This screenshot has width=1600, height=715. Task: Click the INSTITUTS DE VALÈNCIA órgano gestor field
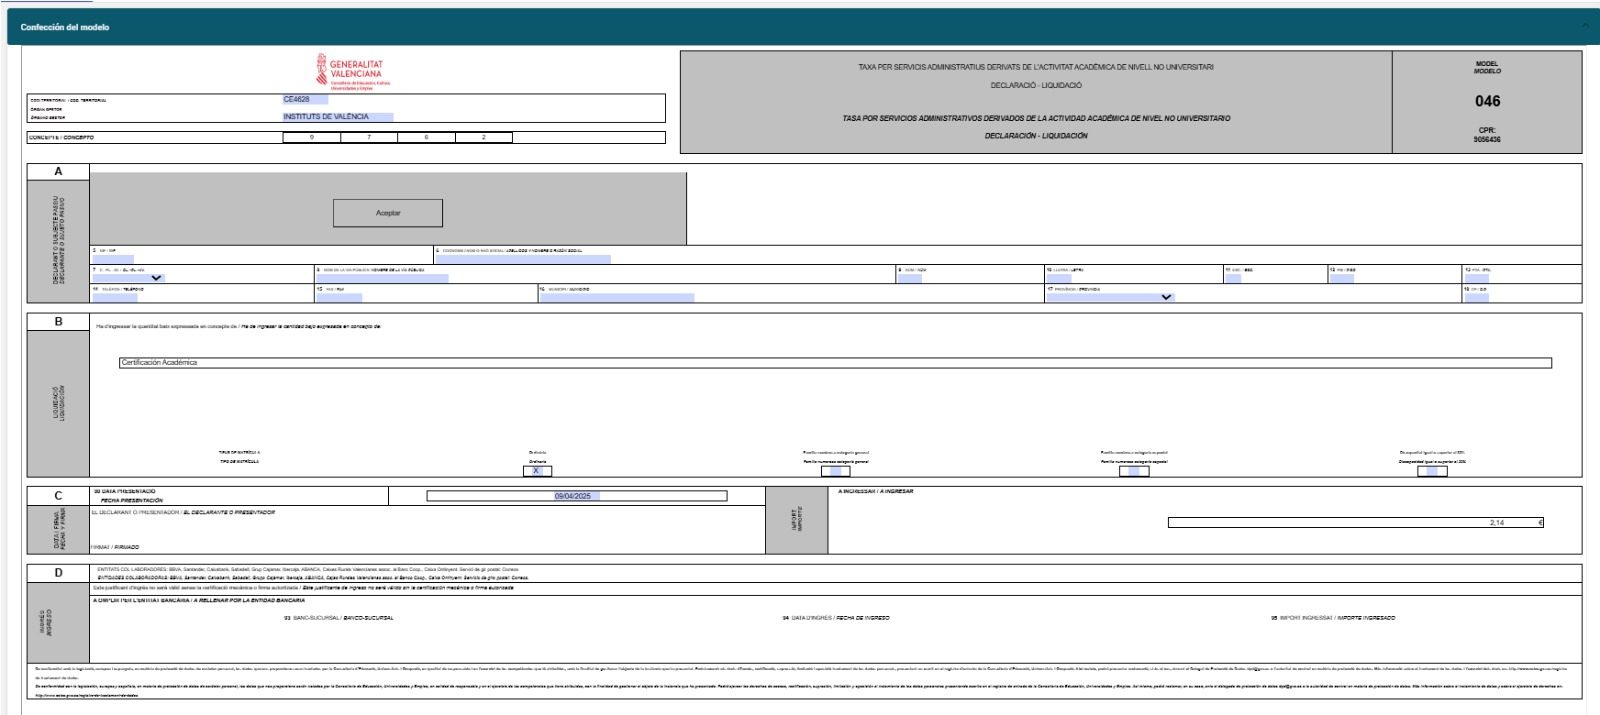tap(338, 117)
